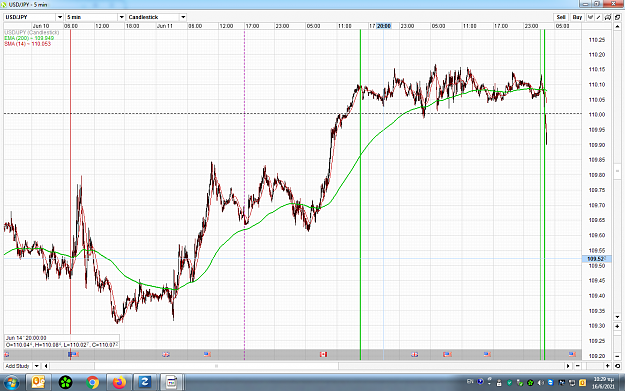Open Google Chrome from the taskbar
The image size is (625, 391).
92,383
